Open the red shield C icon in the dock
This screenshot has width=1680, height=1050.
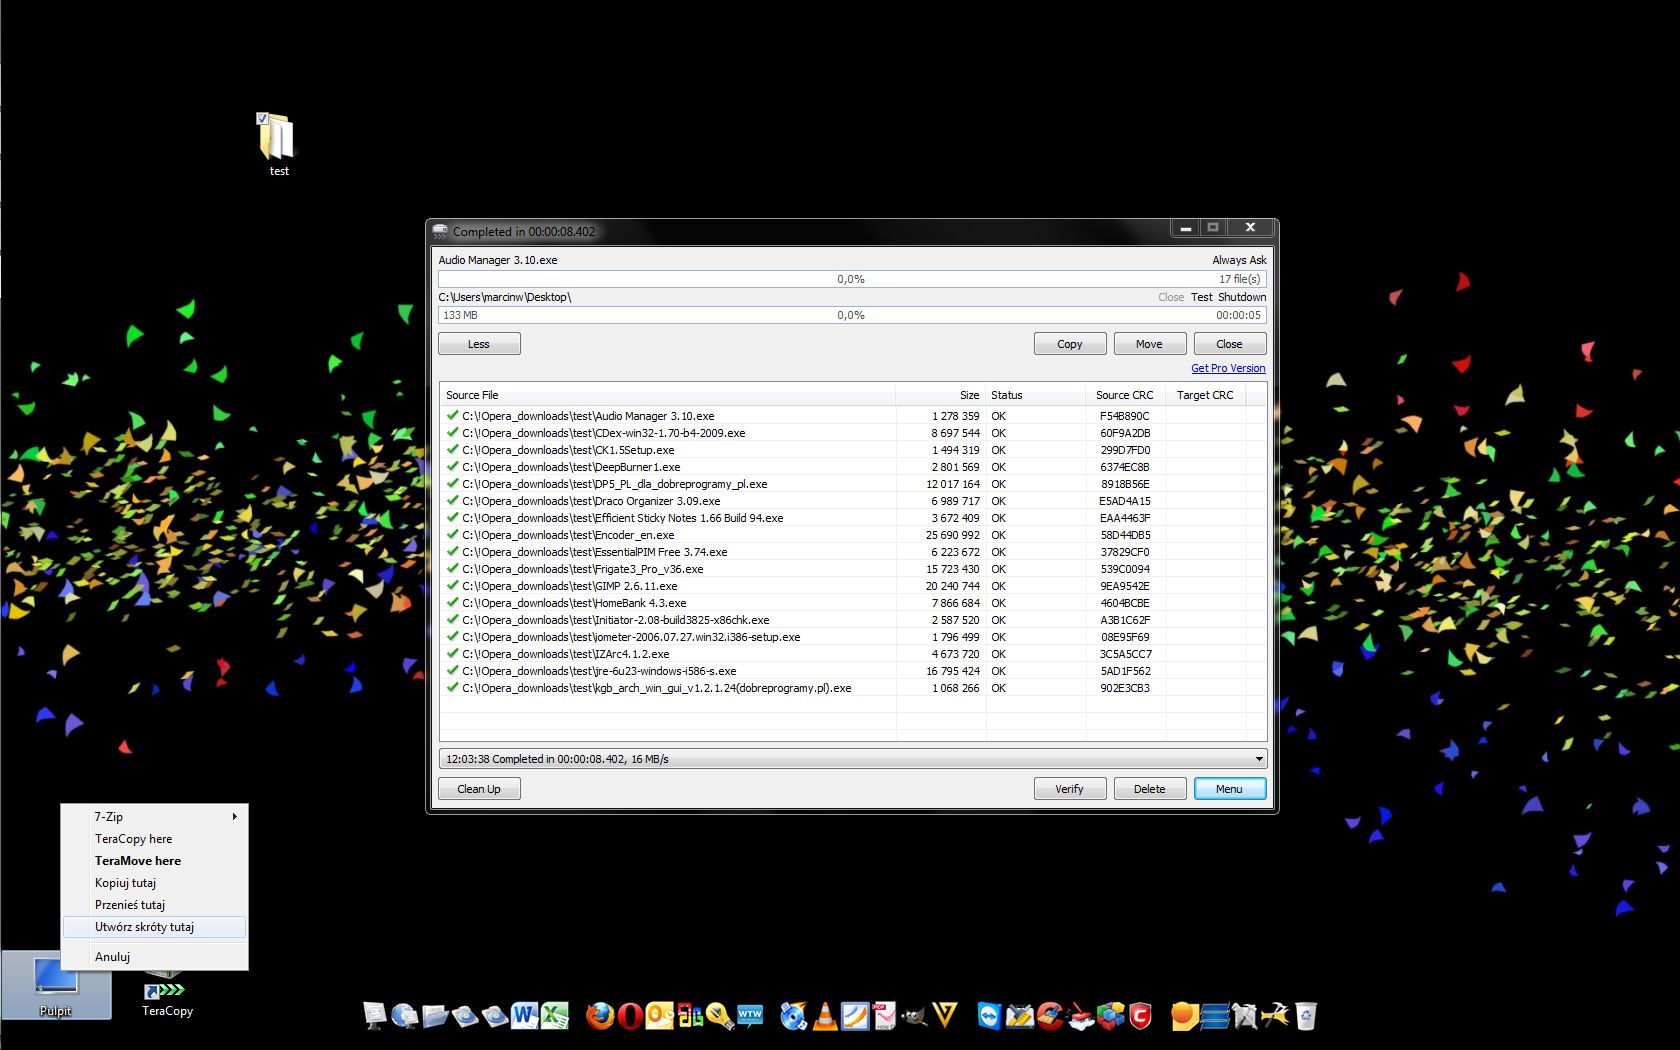(x=1140, y=1016)
